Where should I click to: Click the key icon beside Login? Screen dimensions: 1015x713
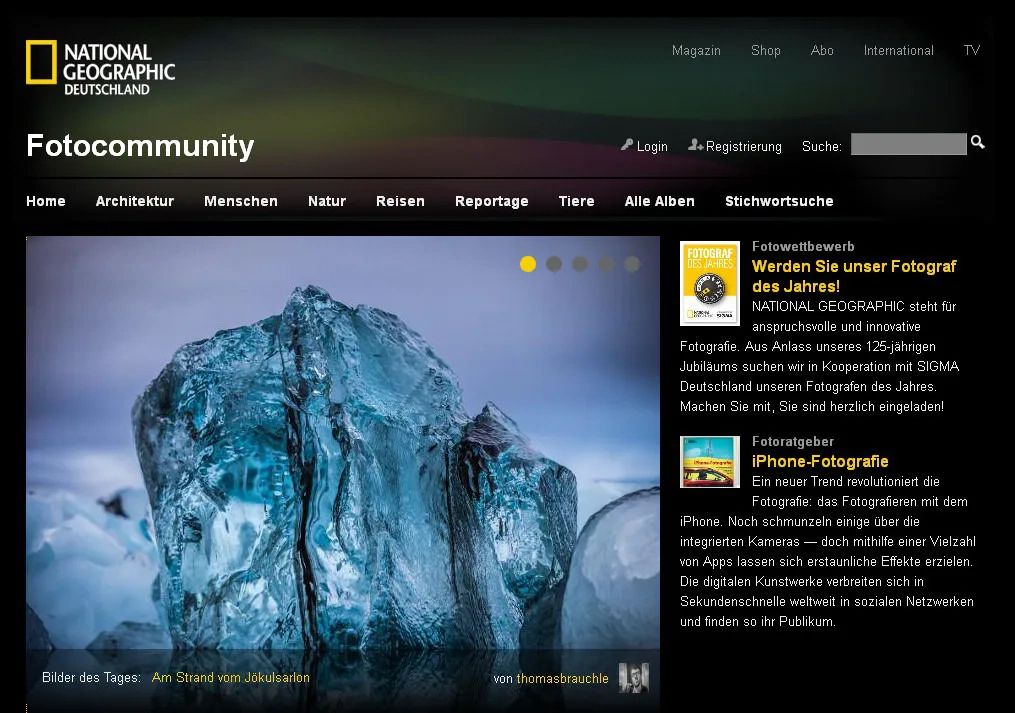[626, 146]
